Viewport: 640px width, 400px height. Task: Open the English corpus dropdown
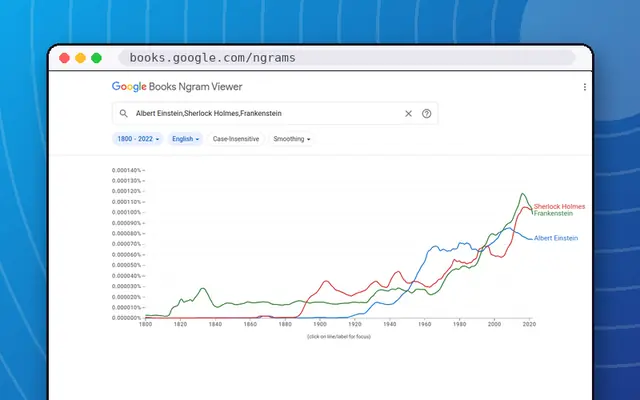[185, 139]
